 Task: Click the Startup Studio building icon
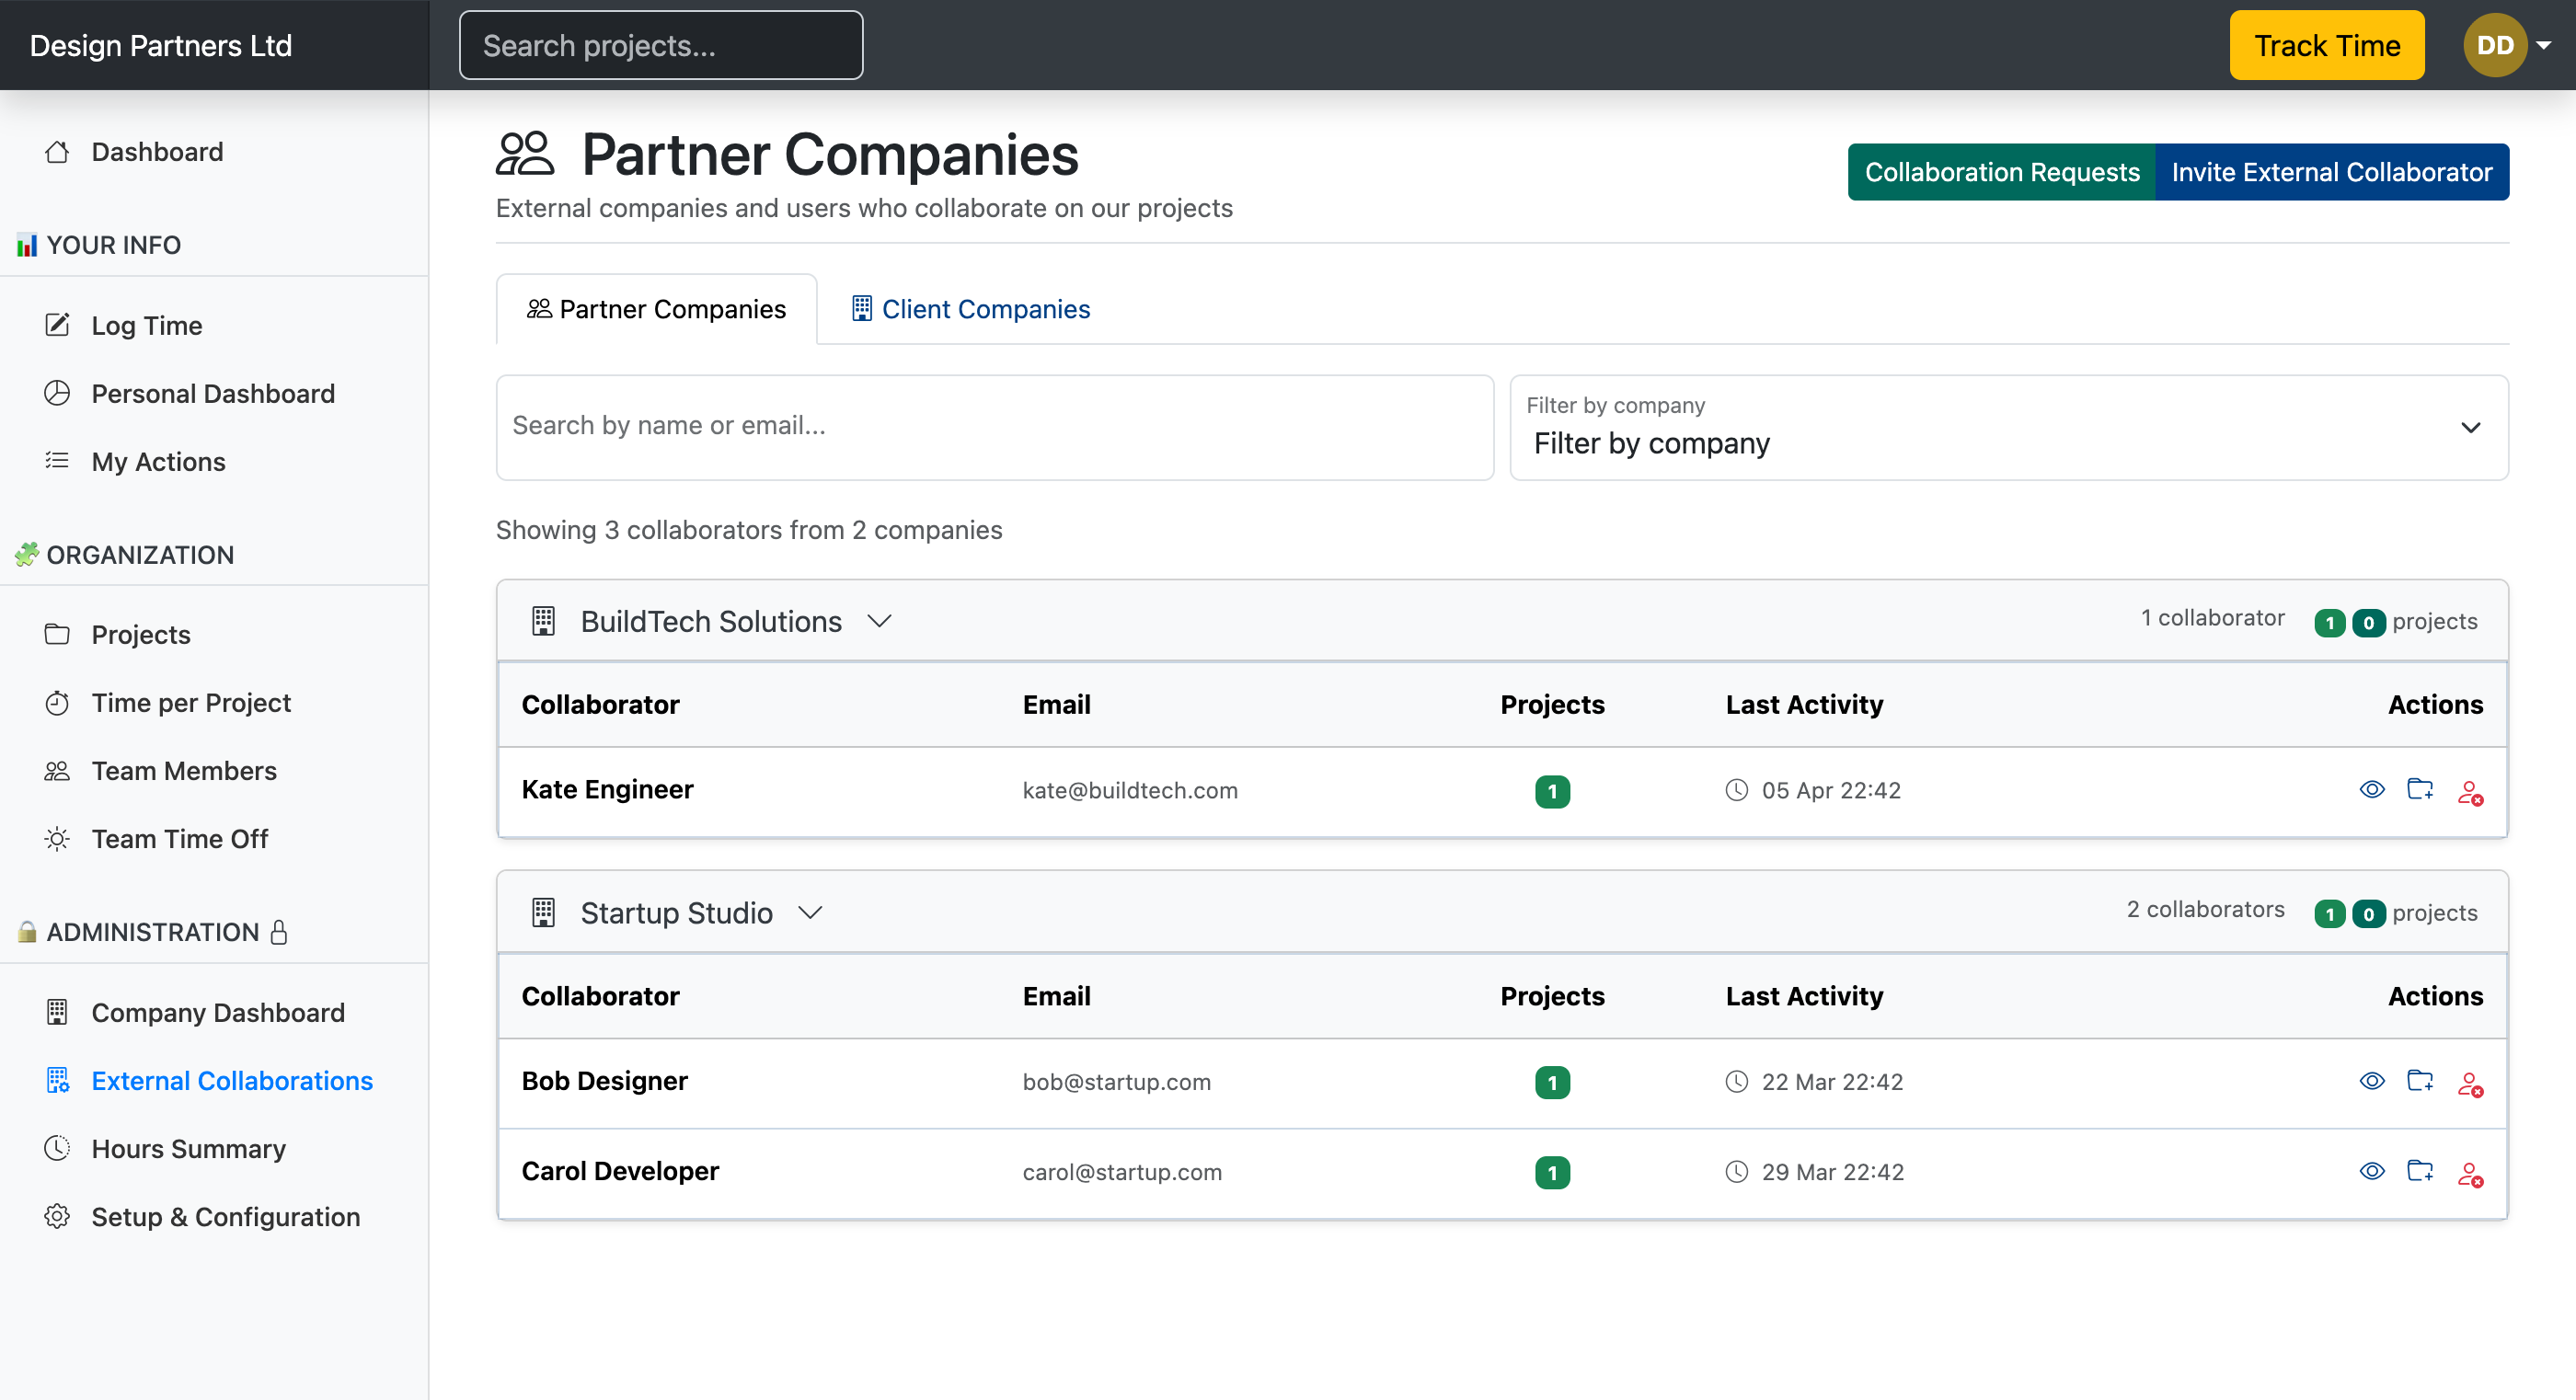543,912
